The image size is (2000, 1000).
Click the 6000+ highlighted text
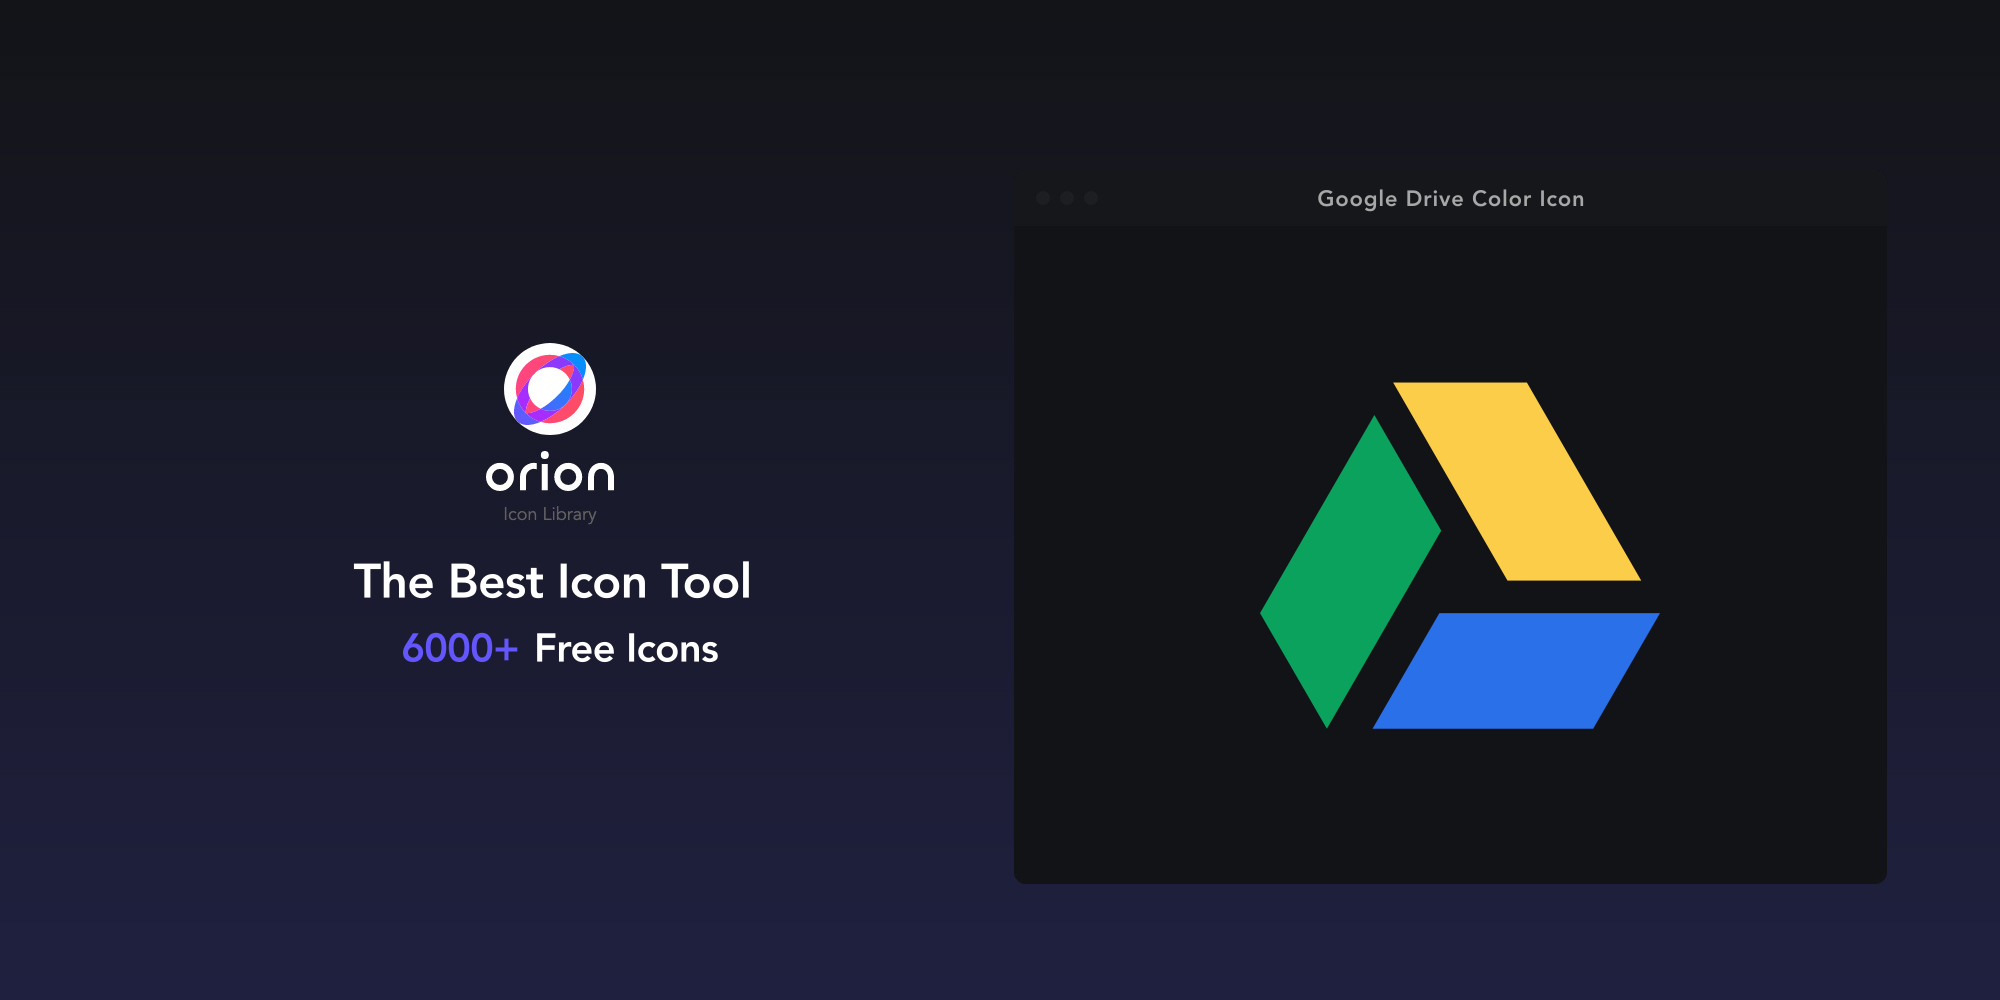[x=460, y=648]
